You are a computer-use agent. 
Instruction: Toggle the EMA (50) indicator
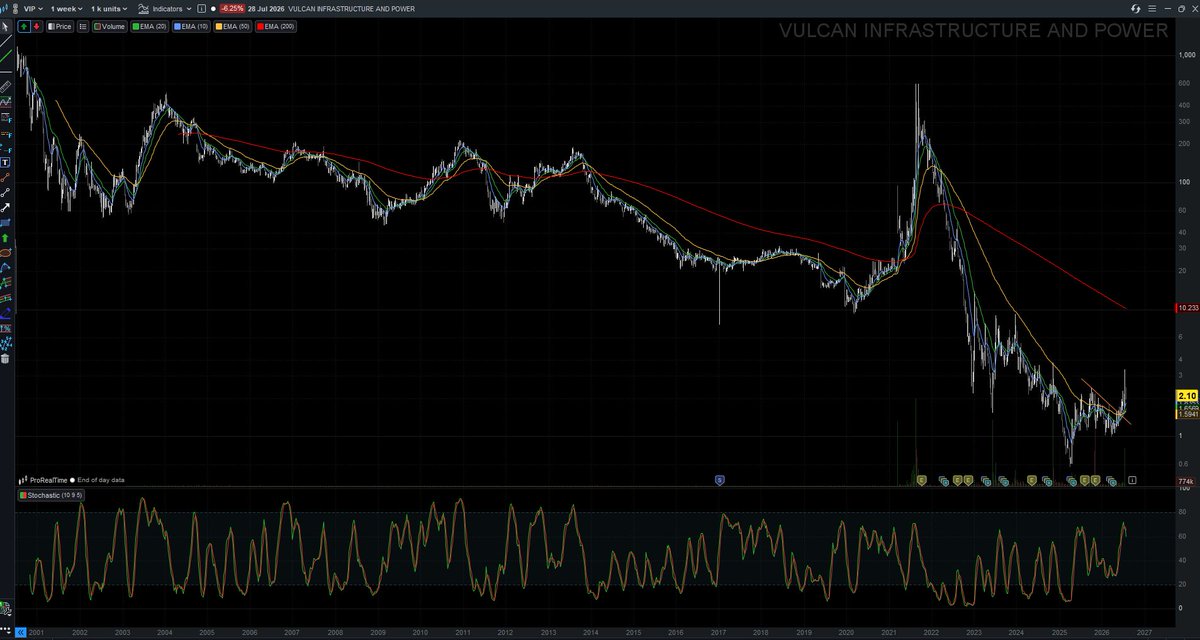[232, 27]
